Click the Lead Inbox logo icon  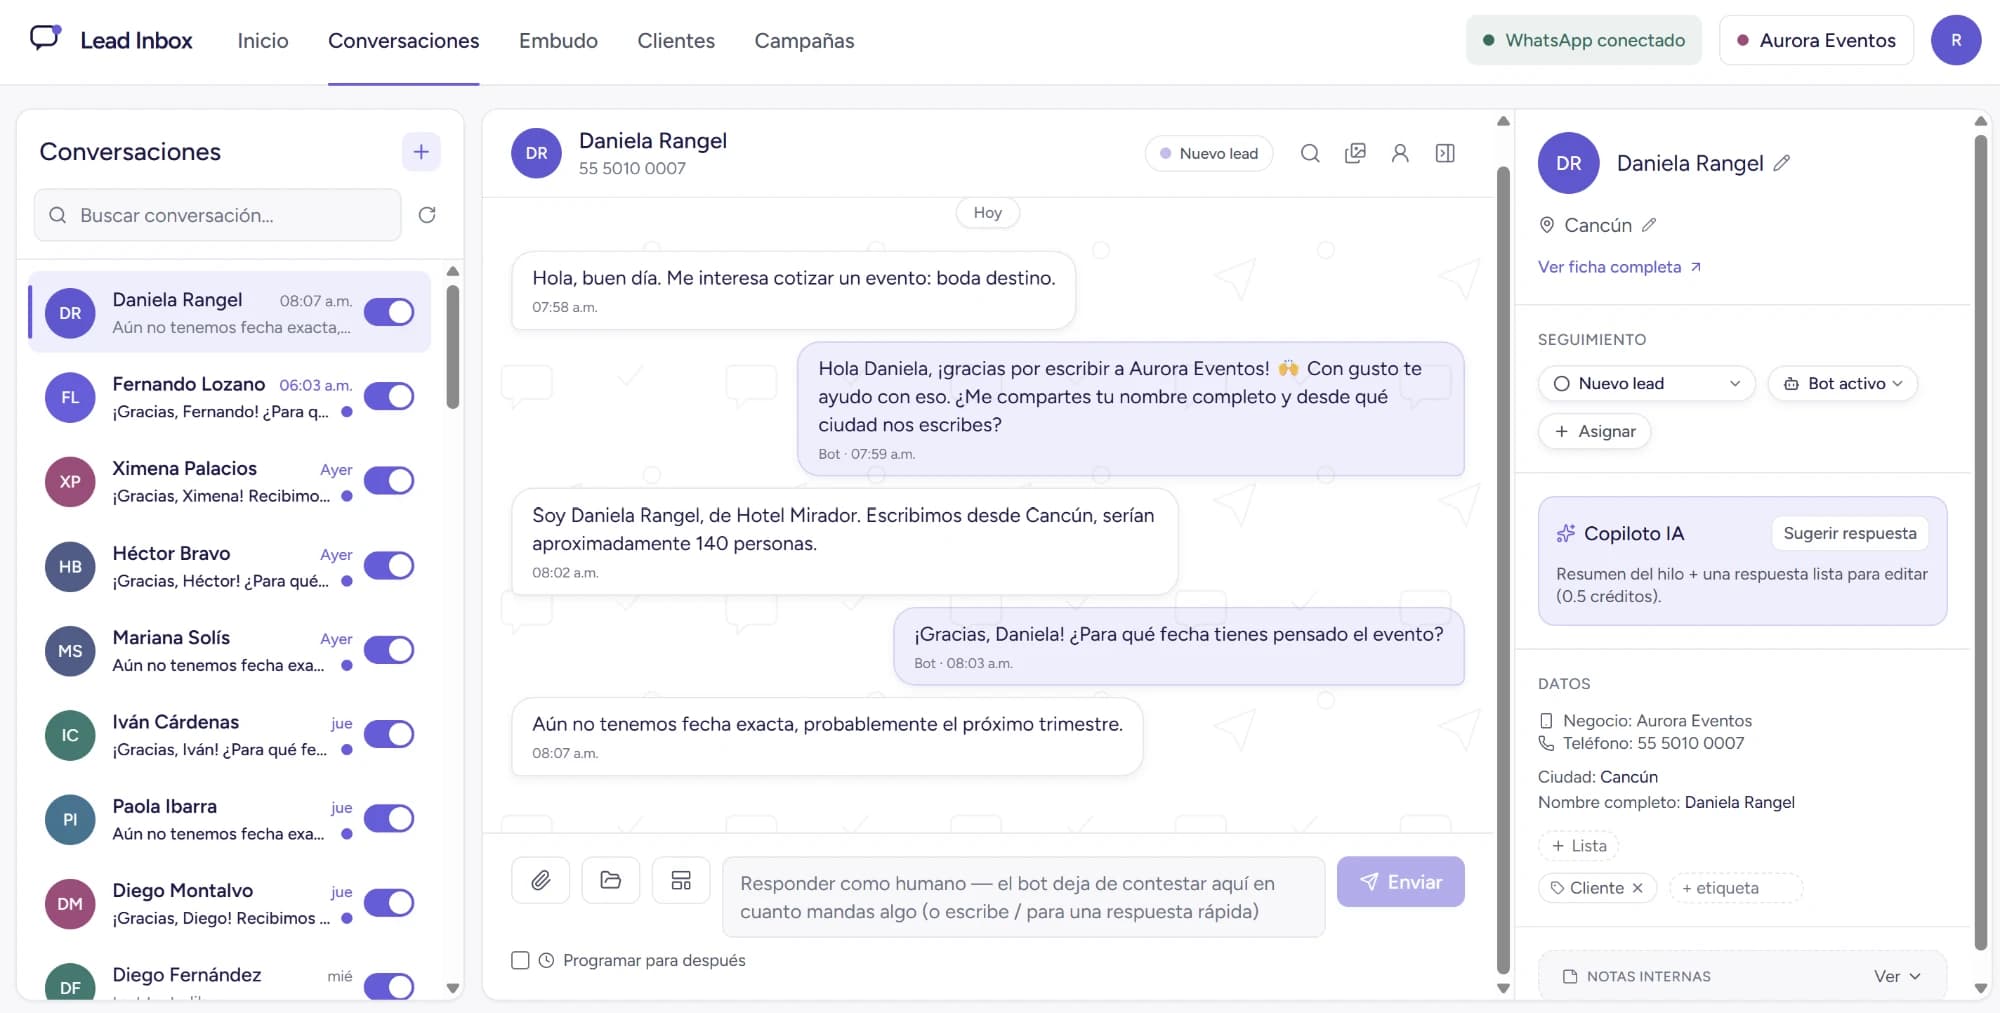tap(45, 38)
